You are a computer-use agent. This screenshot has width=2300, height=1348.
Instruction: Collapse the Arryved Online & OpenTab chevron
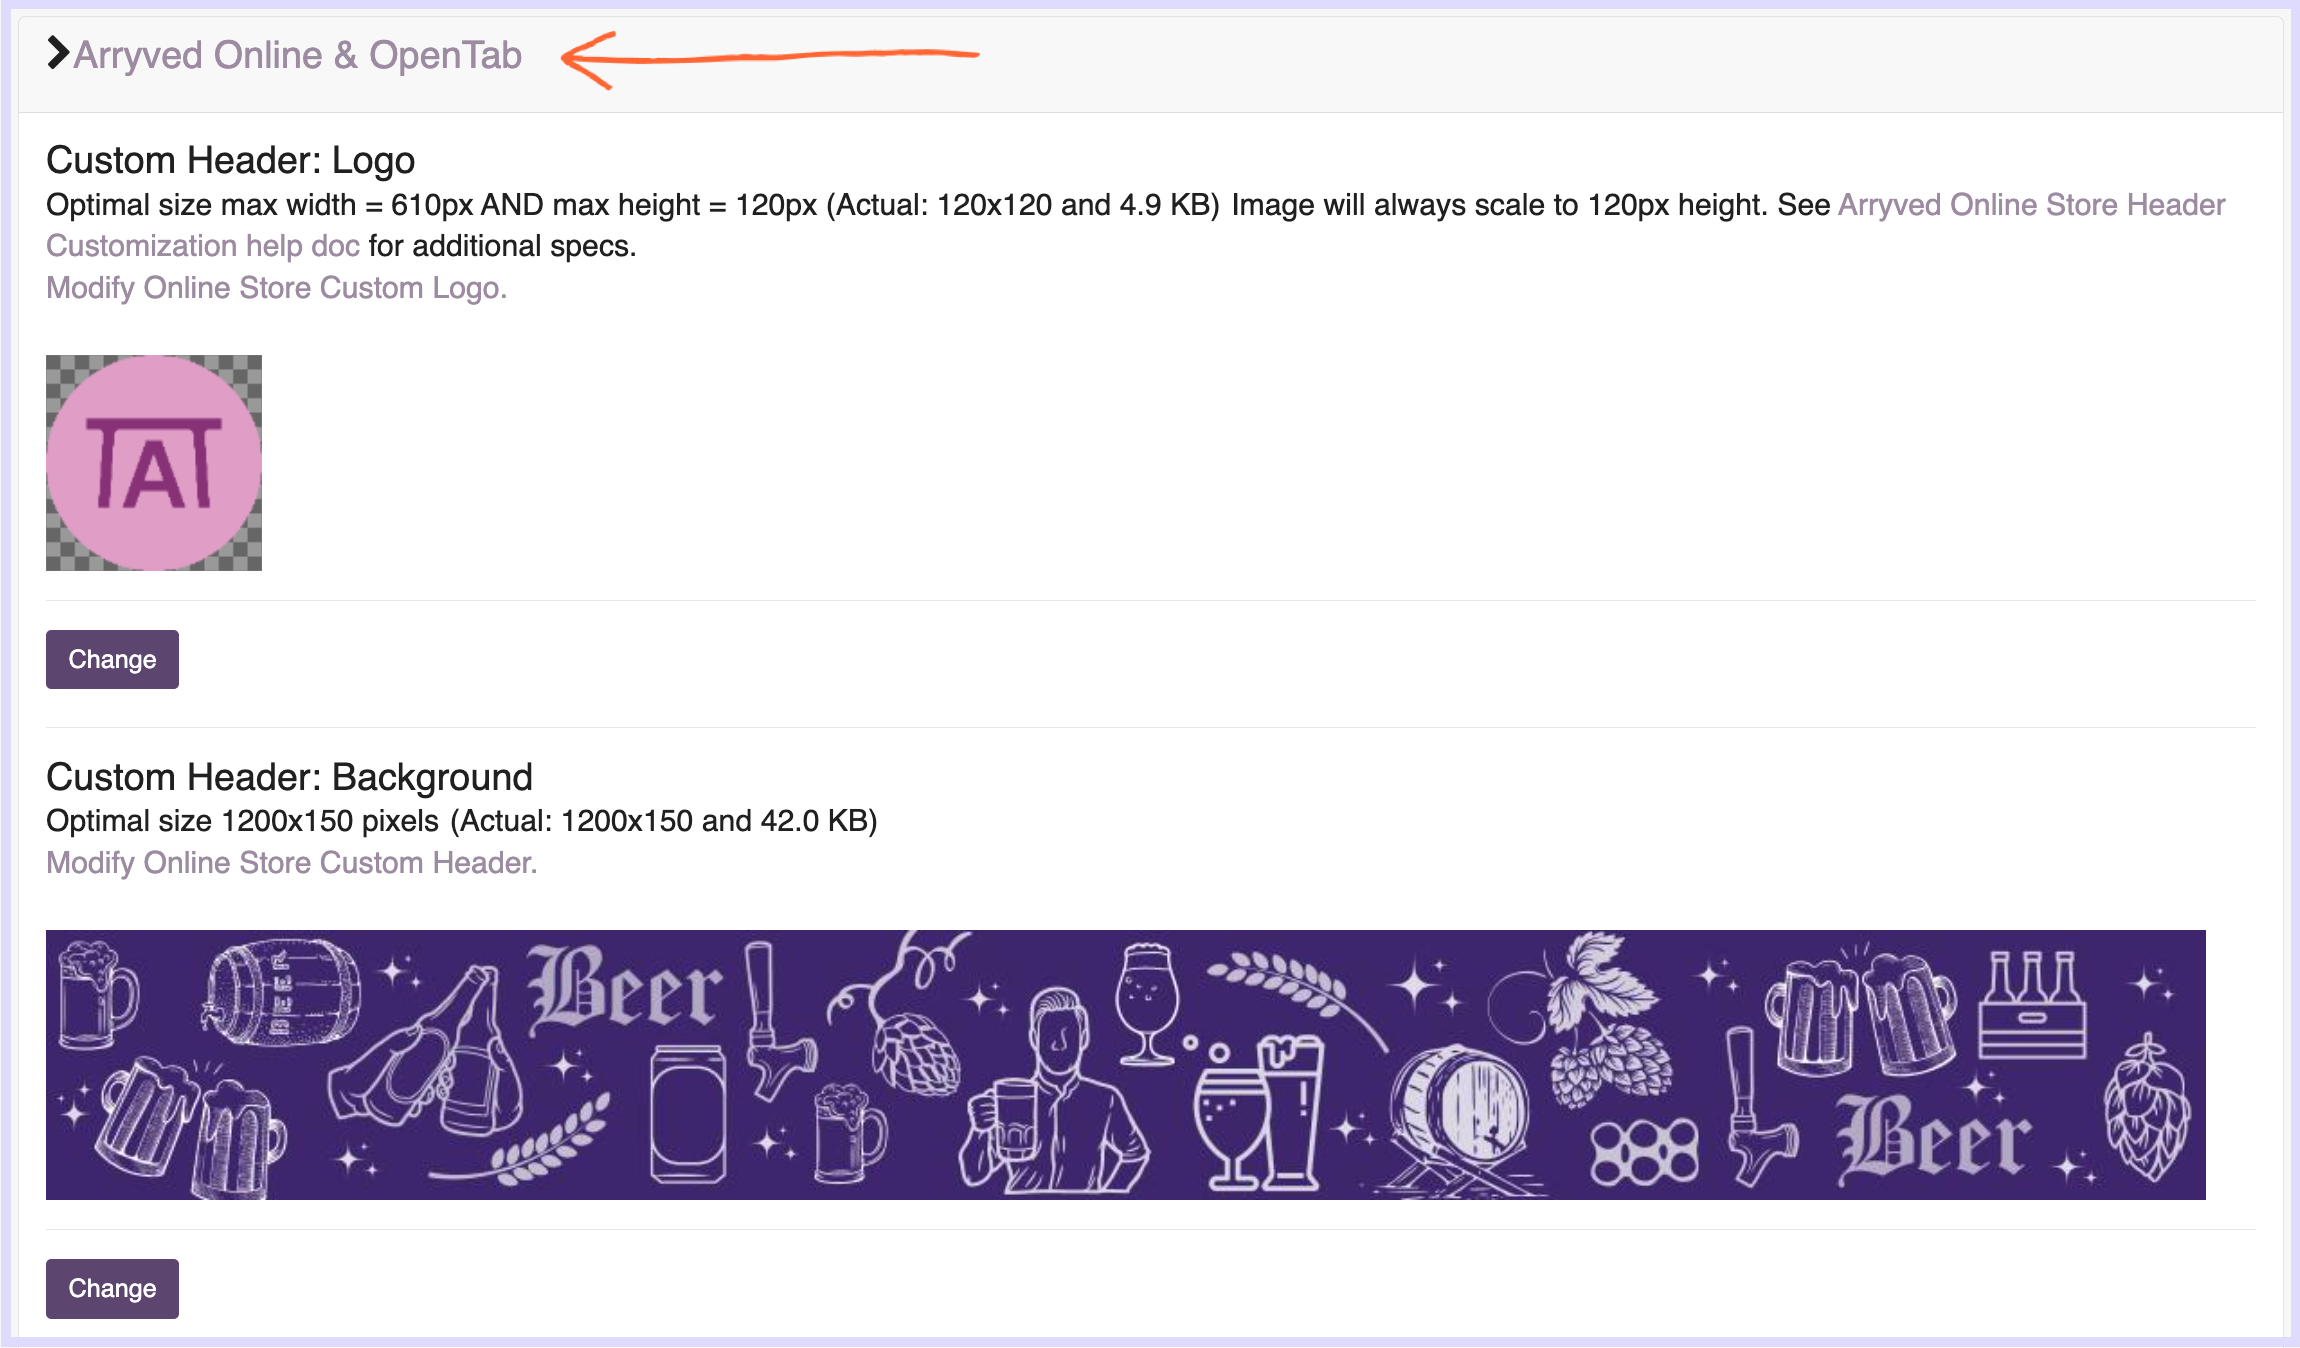[x=58, y=53]
